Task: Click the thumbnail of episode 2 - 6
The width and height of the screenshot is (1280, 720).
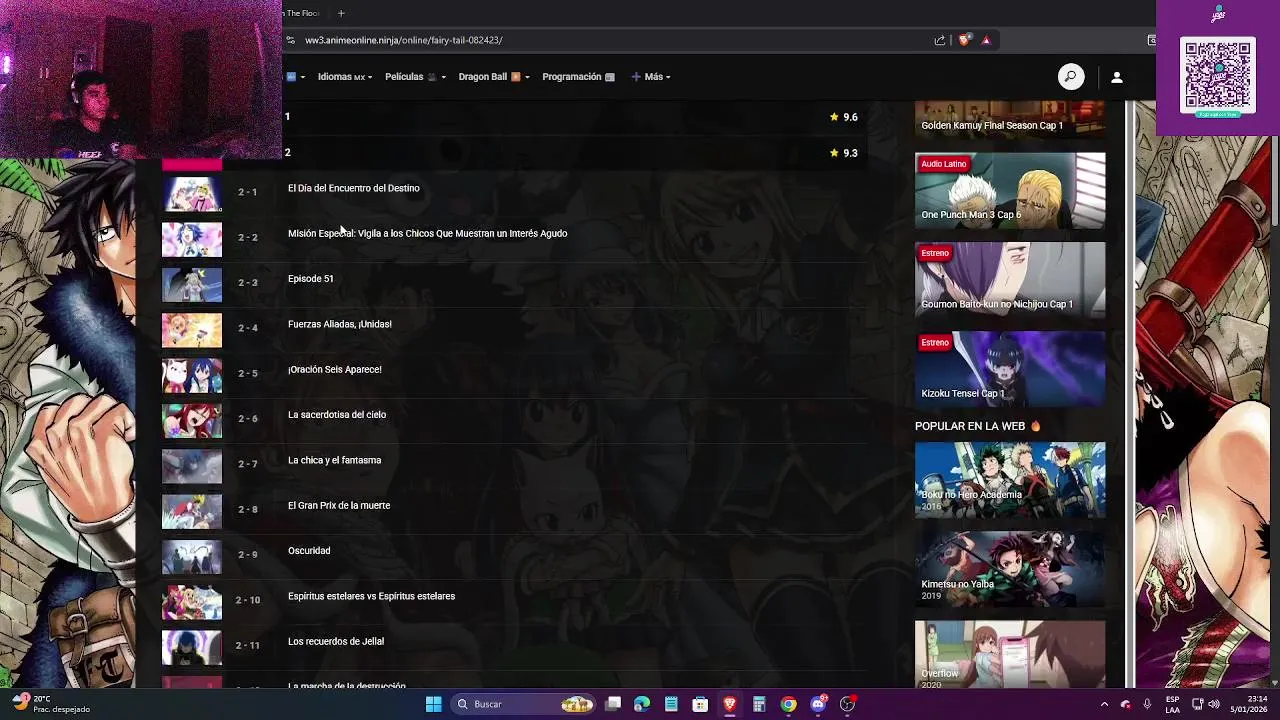Action: (x=192, y=421)
